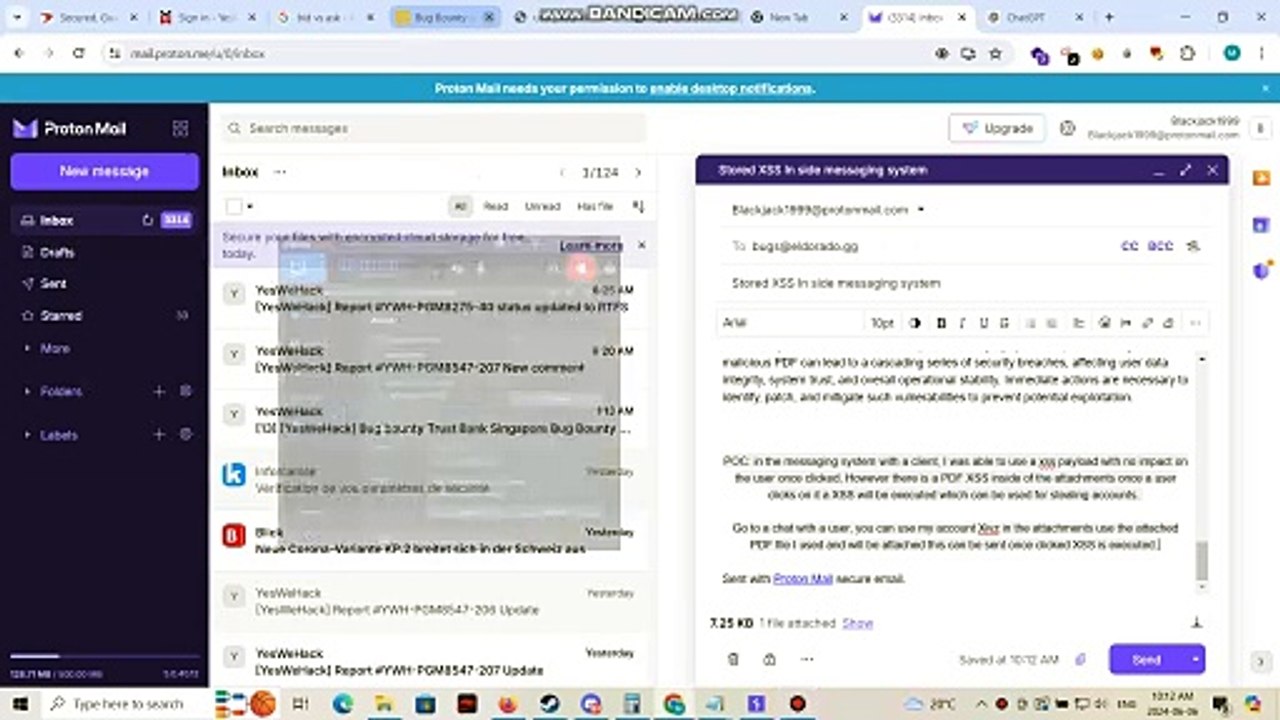
Task: Open text alignment options
Action: point(1078,323)
